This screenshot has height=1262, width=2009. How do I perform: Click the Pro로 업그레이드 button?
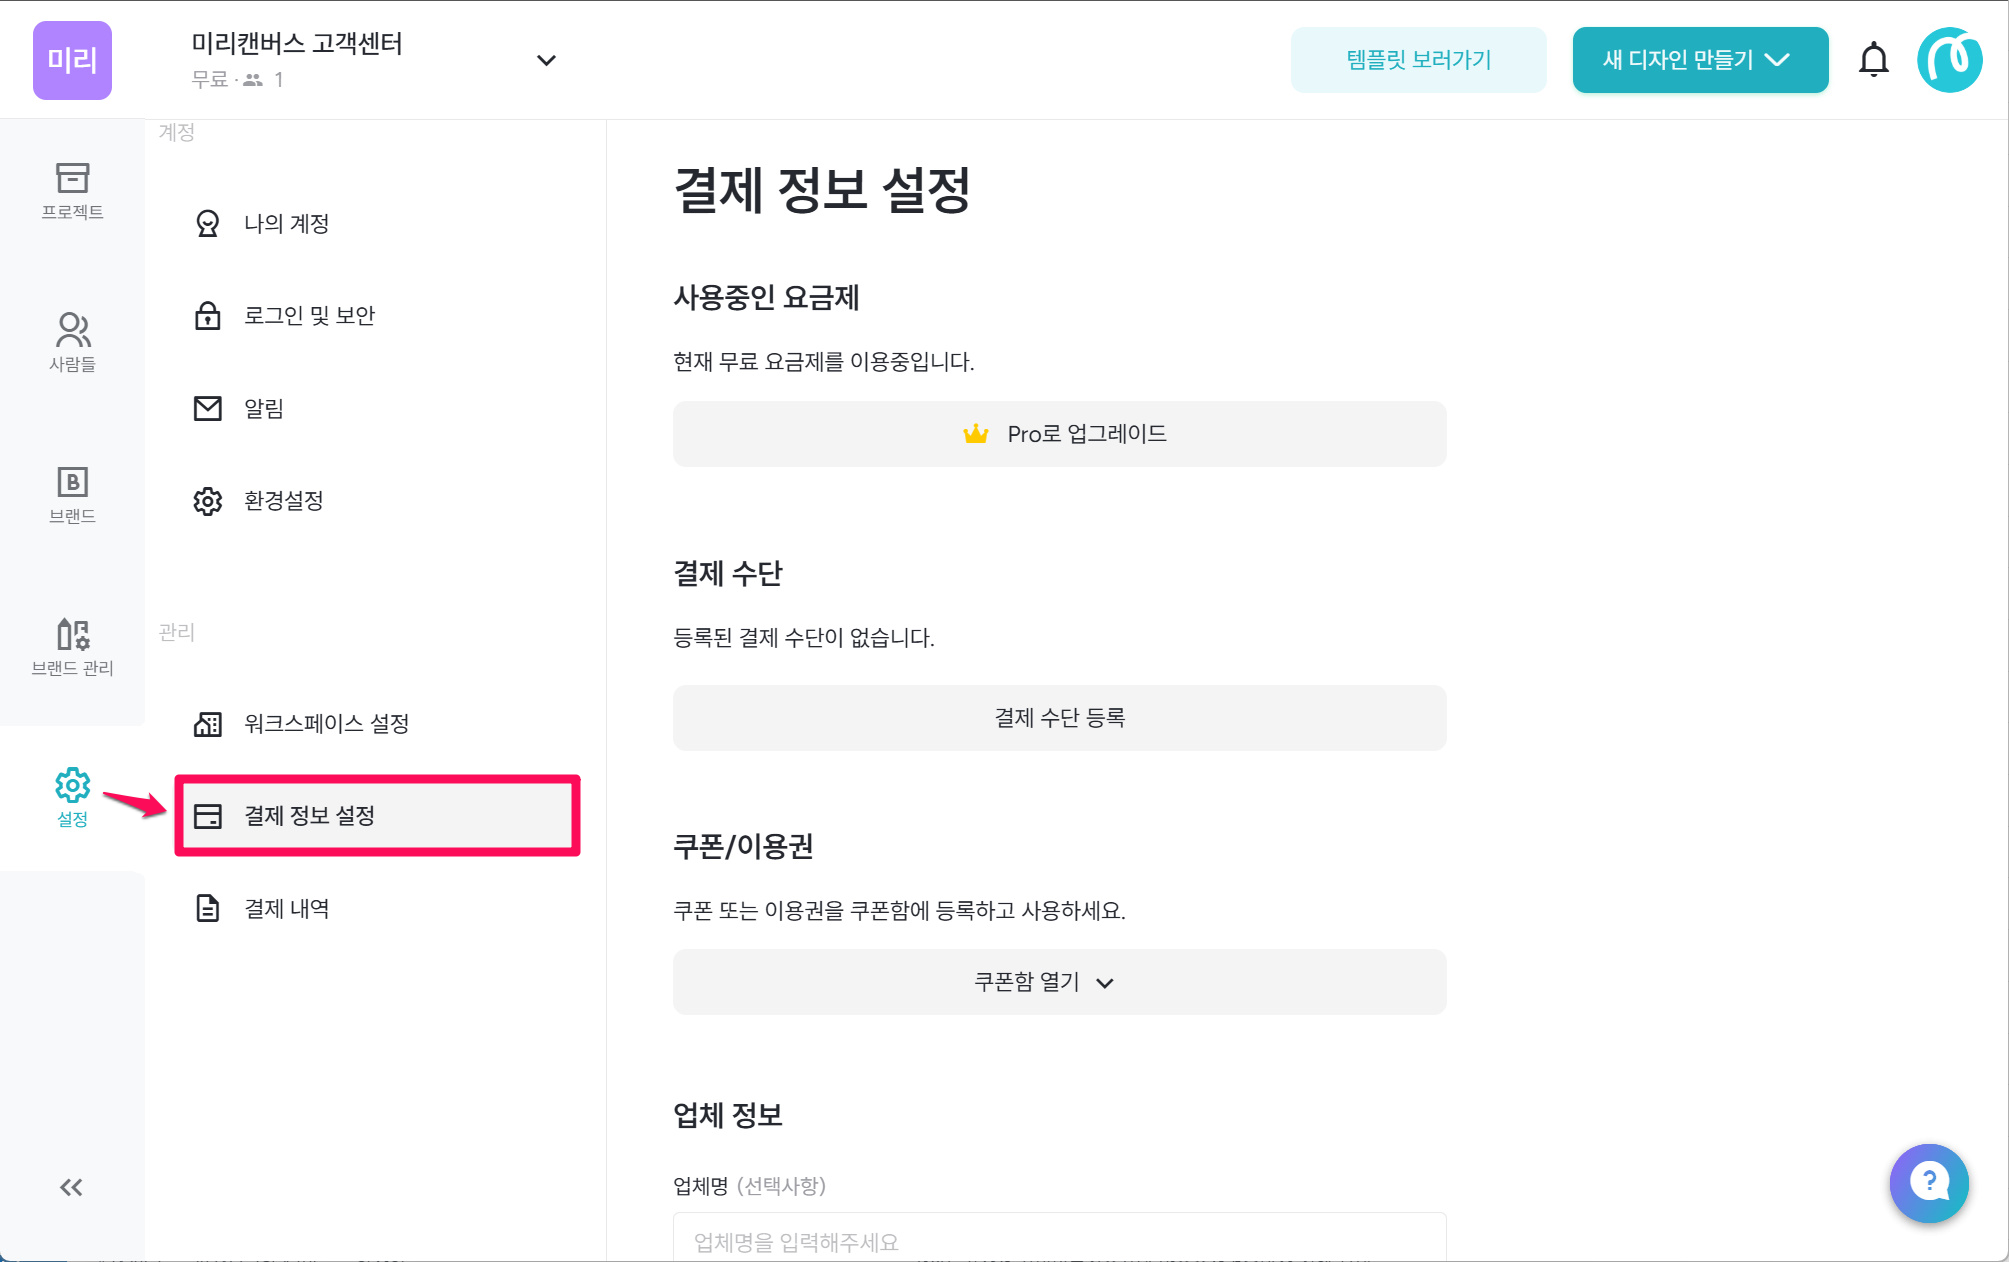(1059, 434)
